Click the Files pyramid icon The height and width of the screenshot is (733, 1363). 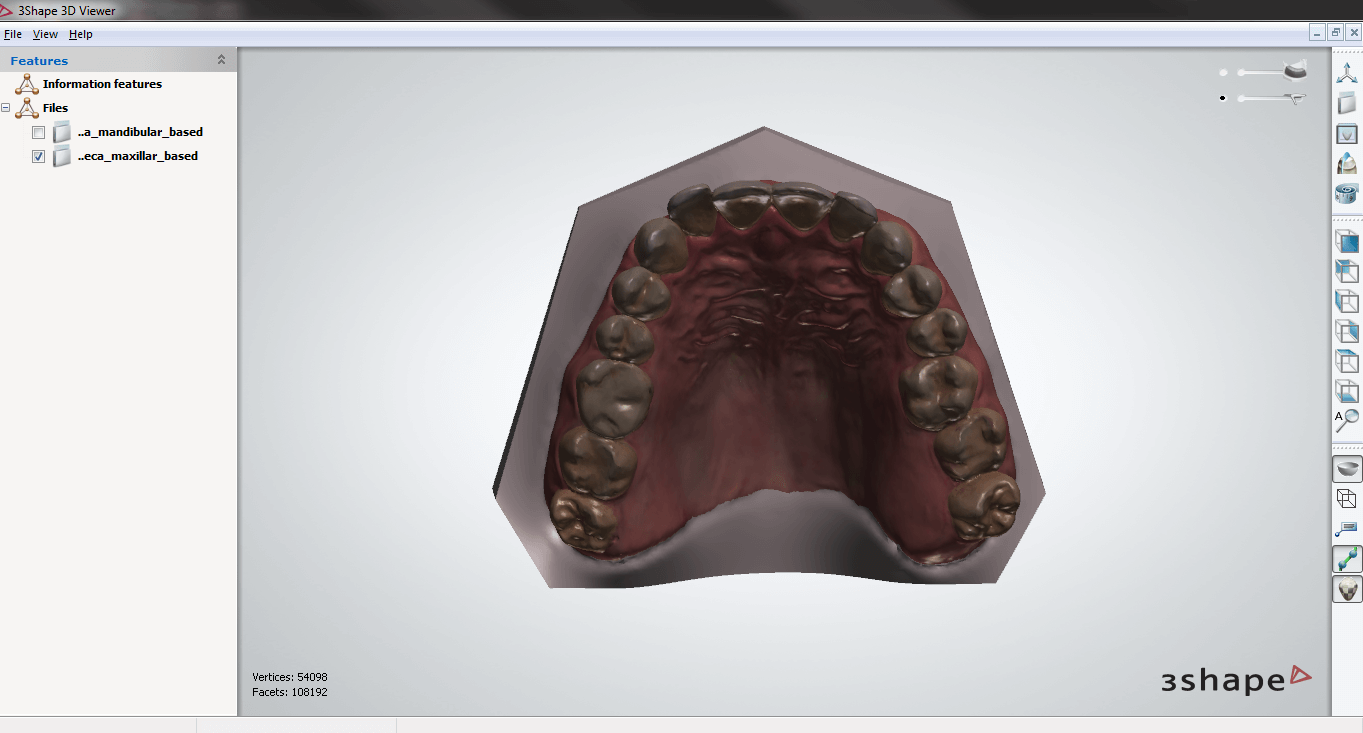(27, 108)
